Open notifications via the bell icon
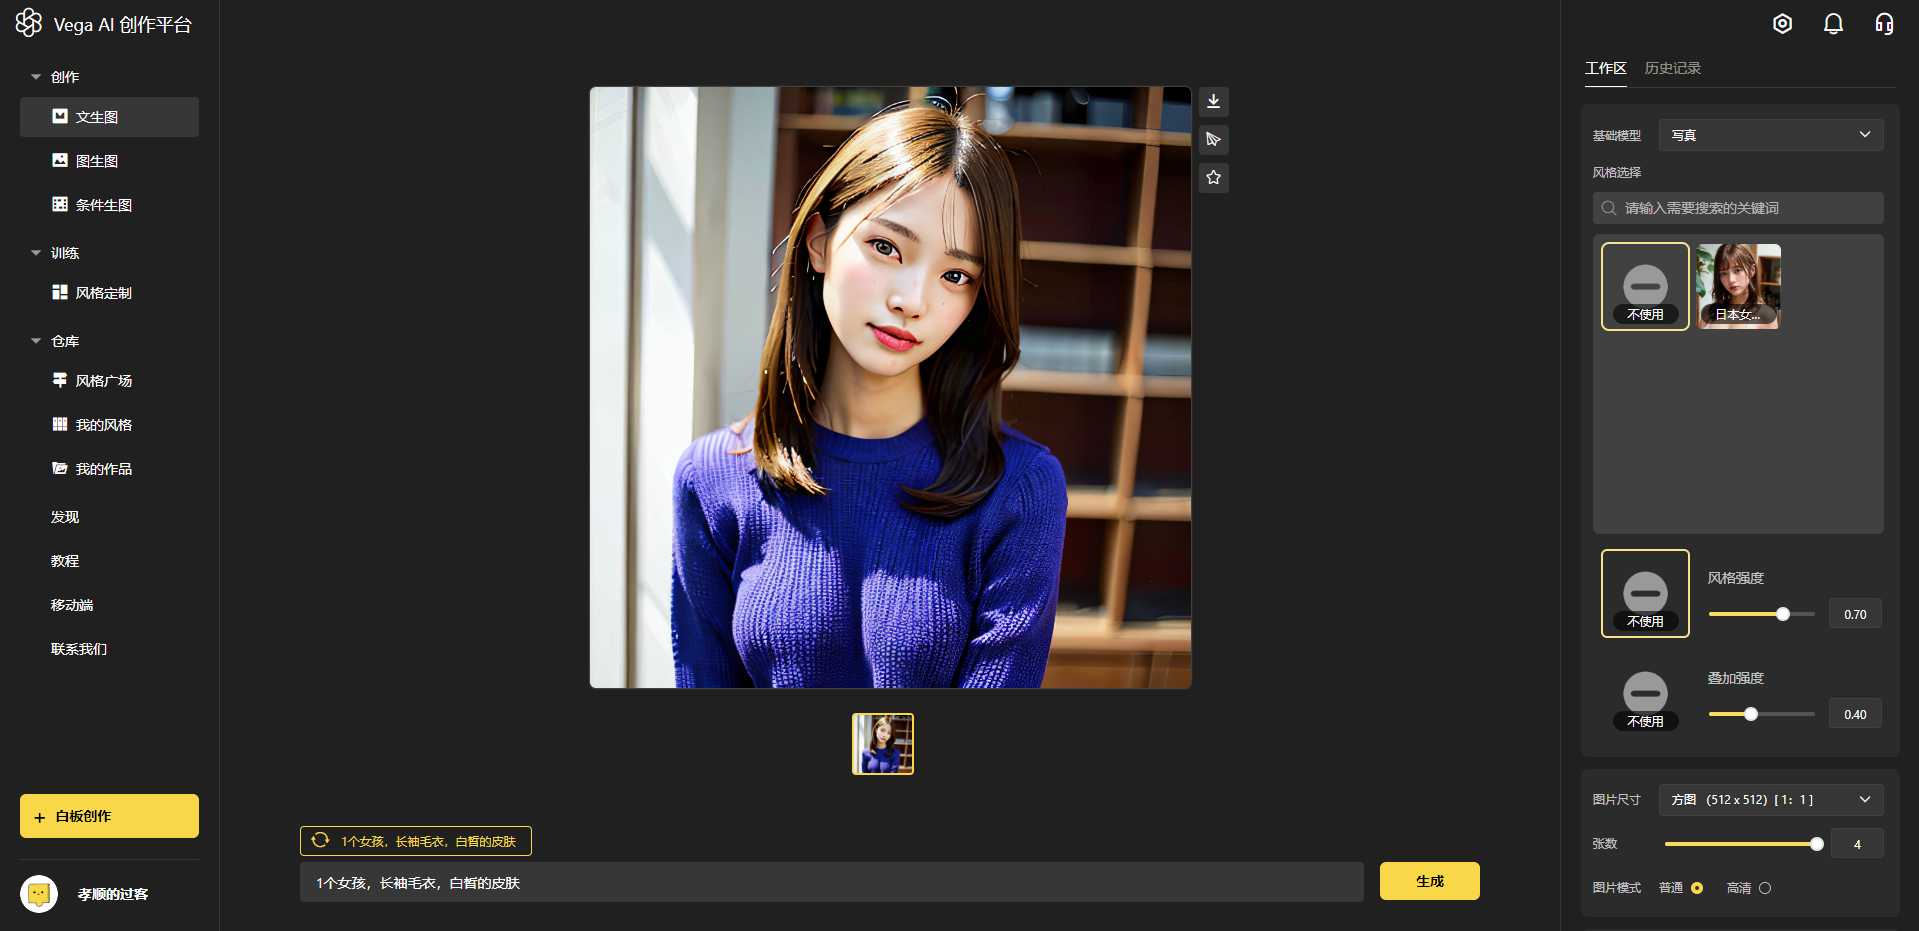 coord(1833,23)
